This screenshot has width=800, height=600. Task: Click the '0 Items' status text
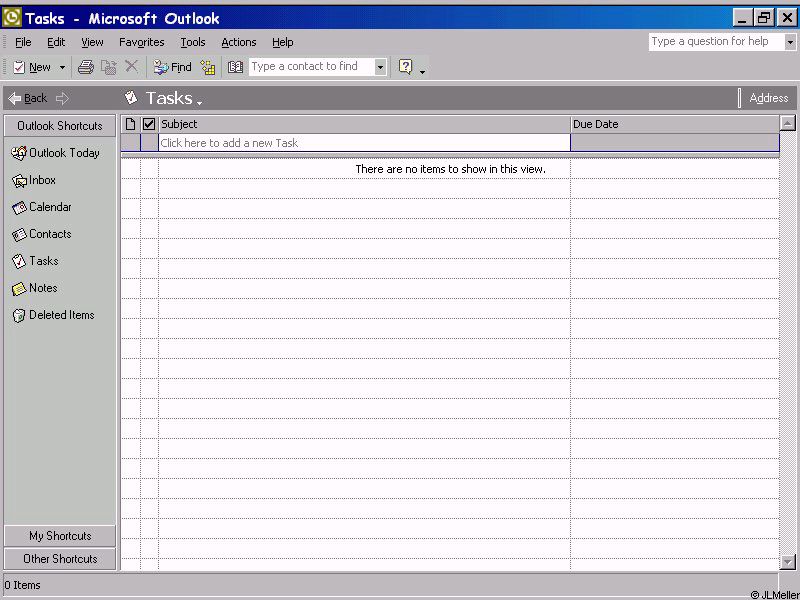22,585
